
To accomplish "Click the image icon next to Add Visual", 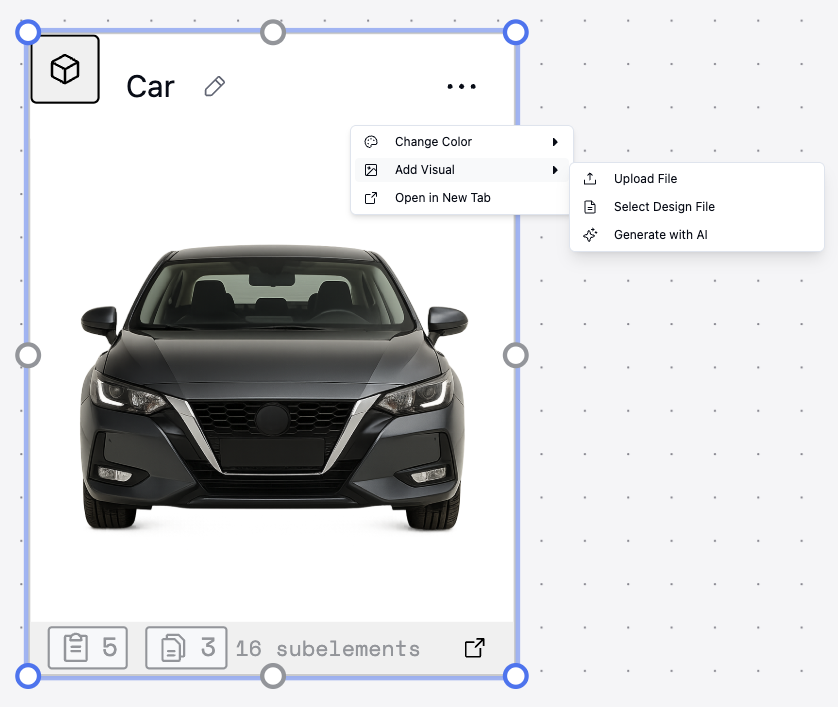I will pyautogui.click(x=371, y=169).
